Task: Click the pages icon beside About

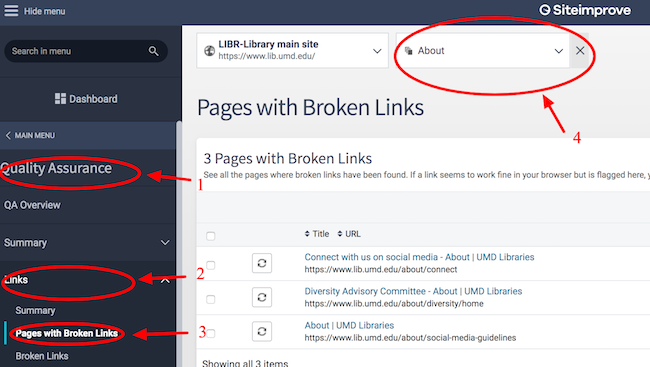Action: (409, 51)
